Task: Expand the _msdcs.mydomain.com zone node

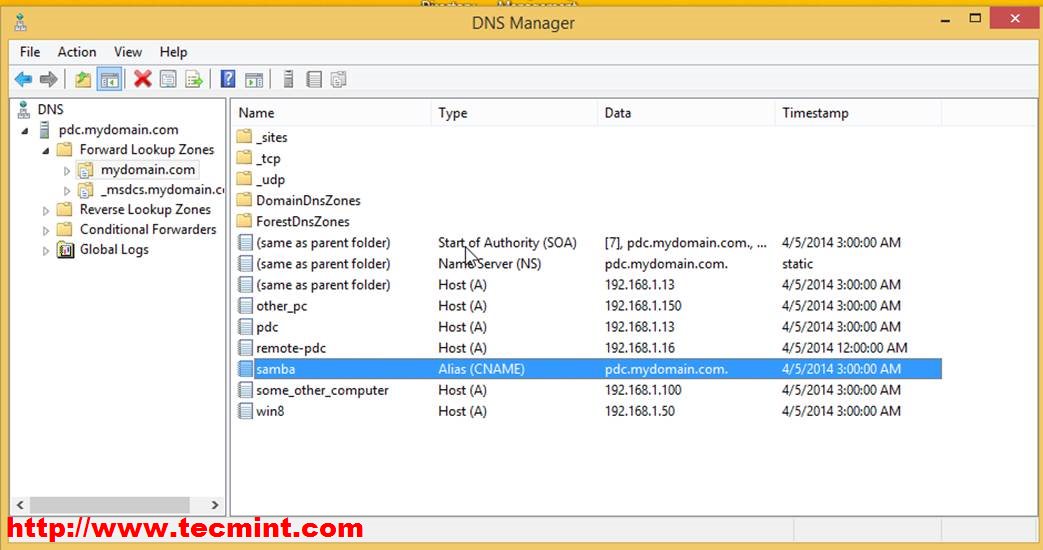Action: click(67, 191)
